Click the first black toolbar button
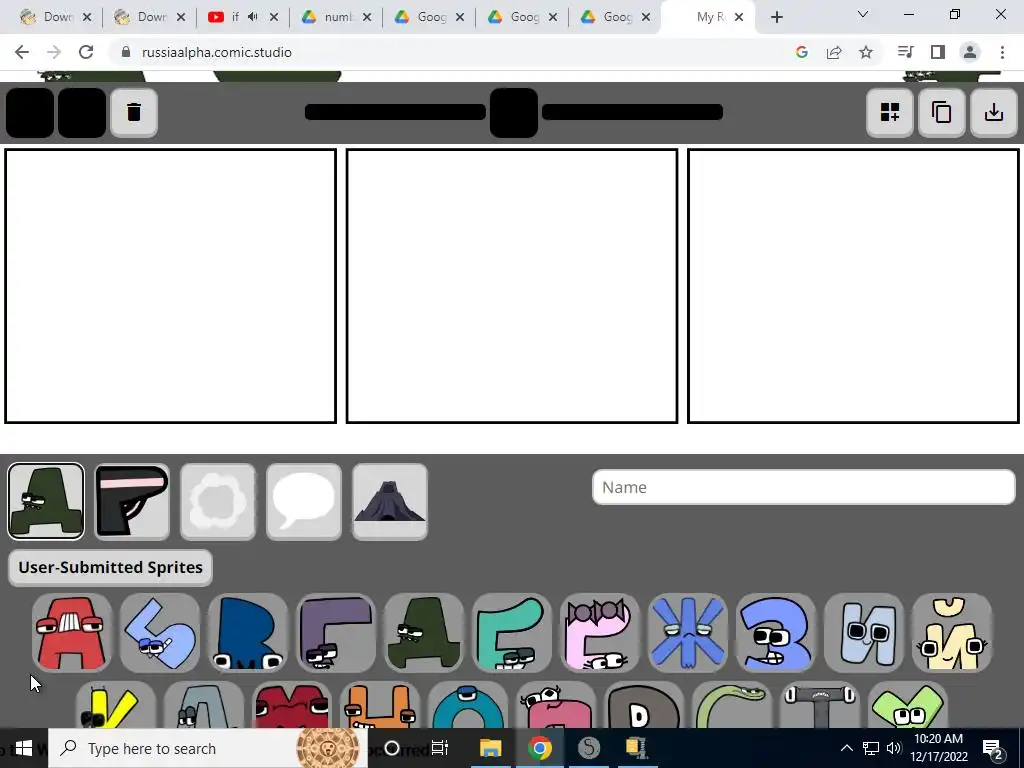The image size is (1024, 768). click(30, 112)
